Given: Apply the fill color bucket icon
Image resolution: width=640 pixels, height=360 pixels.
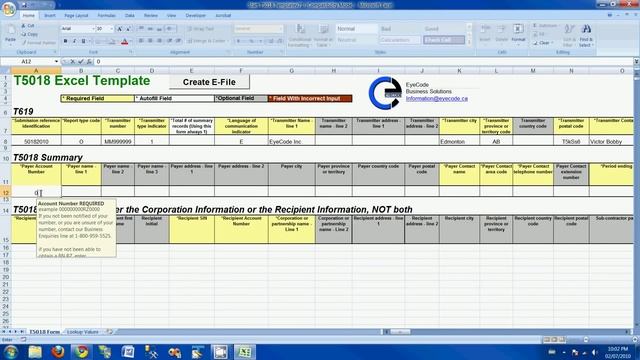Looking at the screenshot, I should pos(111,41).
